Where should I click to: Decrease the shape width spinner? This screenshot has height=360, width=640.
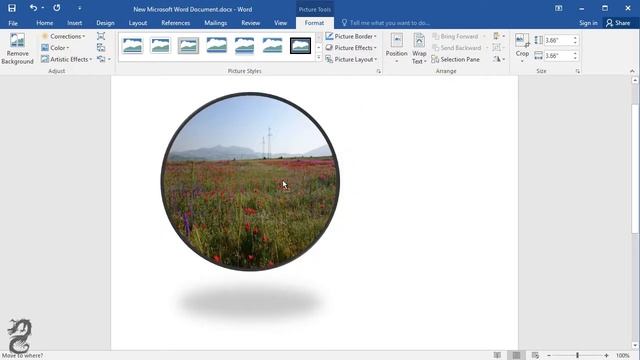[575, 58]
